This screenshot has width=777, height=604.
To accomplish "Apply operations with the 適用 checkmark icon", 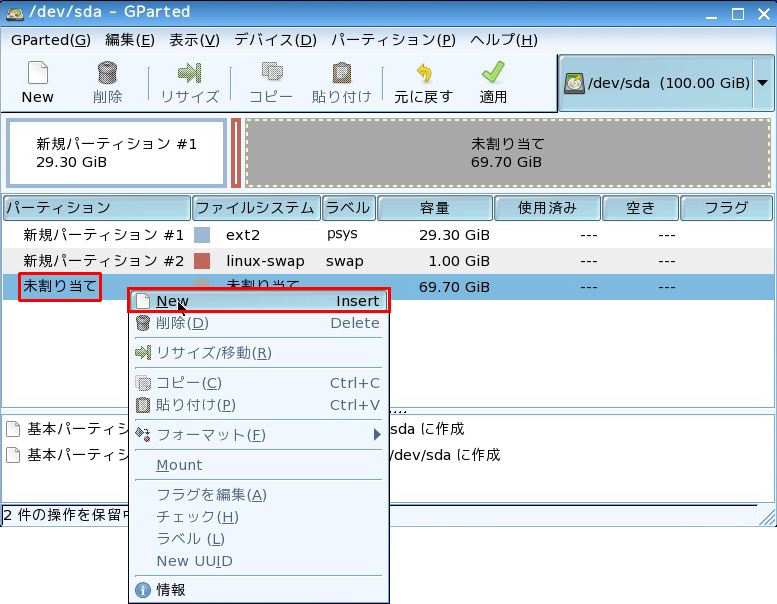I will (x=493, y=74).
